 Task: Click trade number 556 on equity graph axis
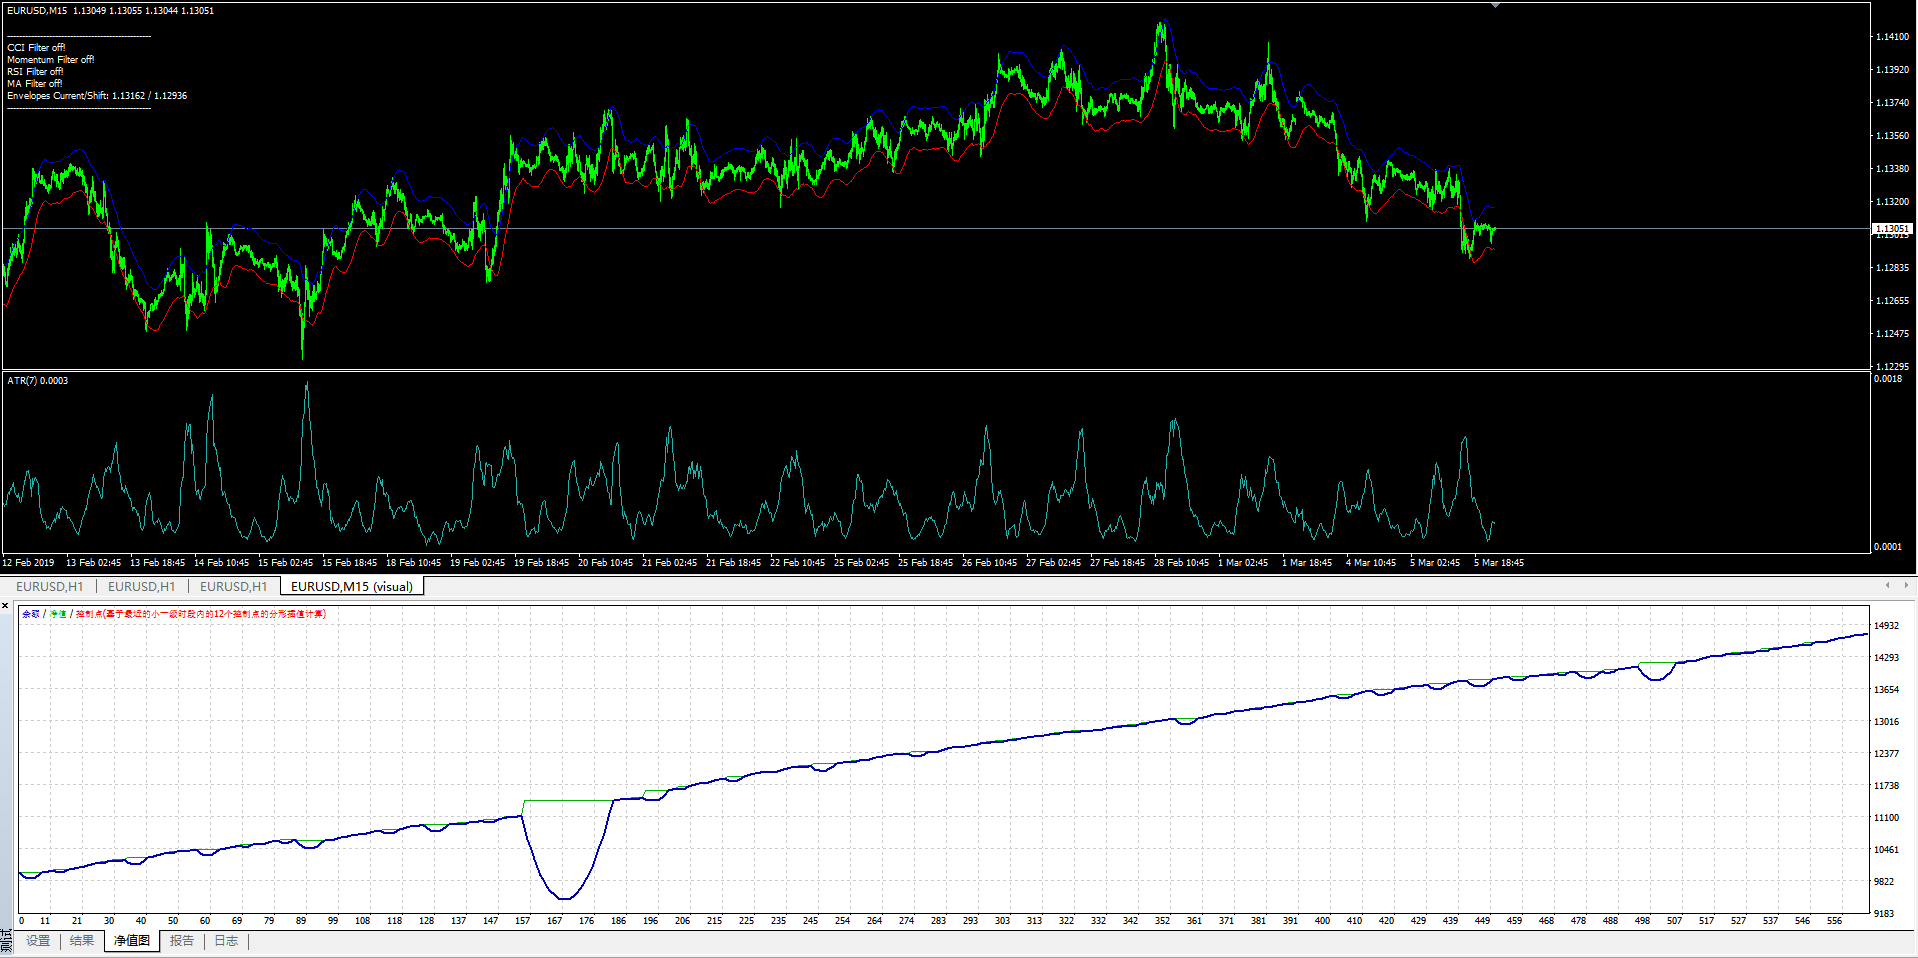tap(1834, 921)
